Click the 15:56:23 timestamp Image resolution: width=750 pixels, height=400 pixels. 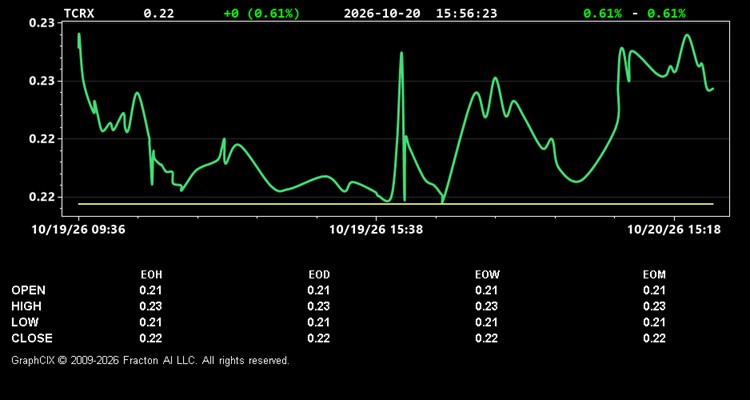click(466, 13)
